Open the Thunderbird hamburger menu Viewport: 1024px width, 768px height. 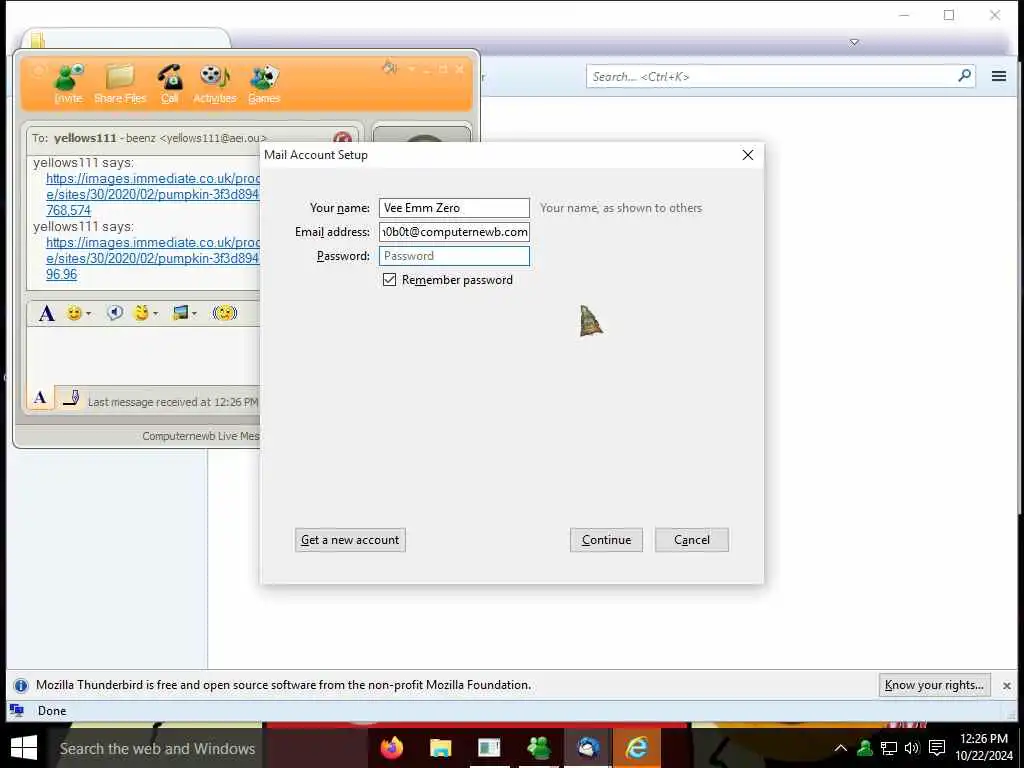point(999,76)
